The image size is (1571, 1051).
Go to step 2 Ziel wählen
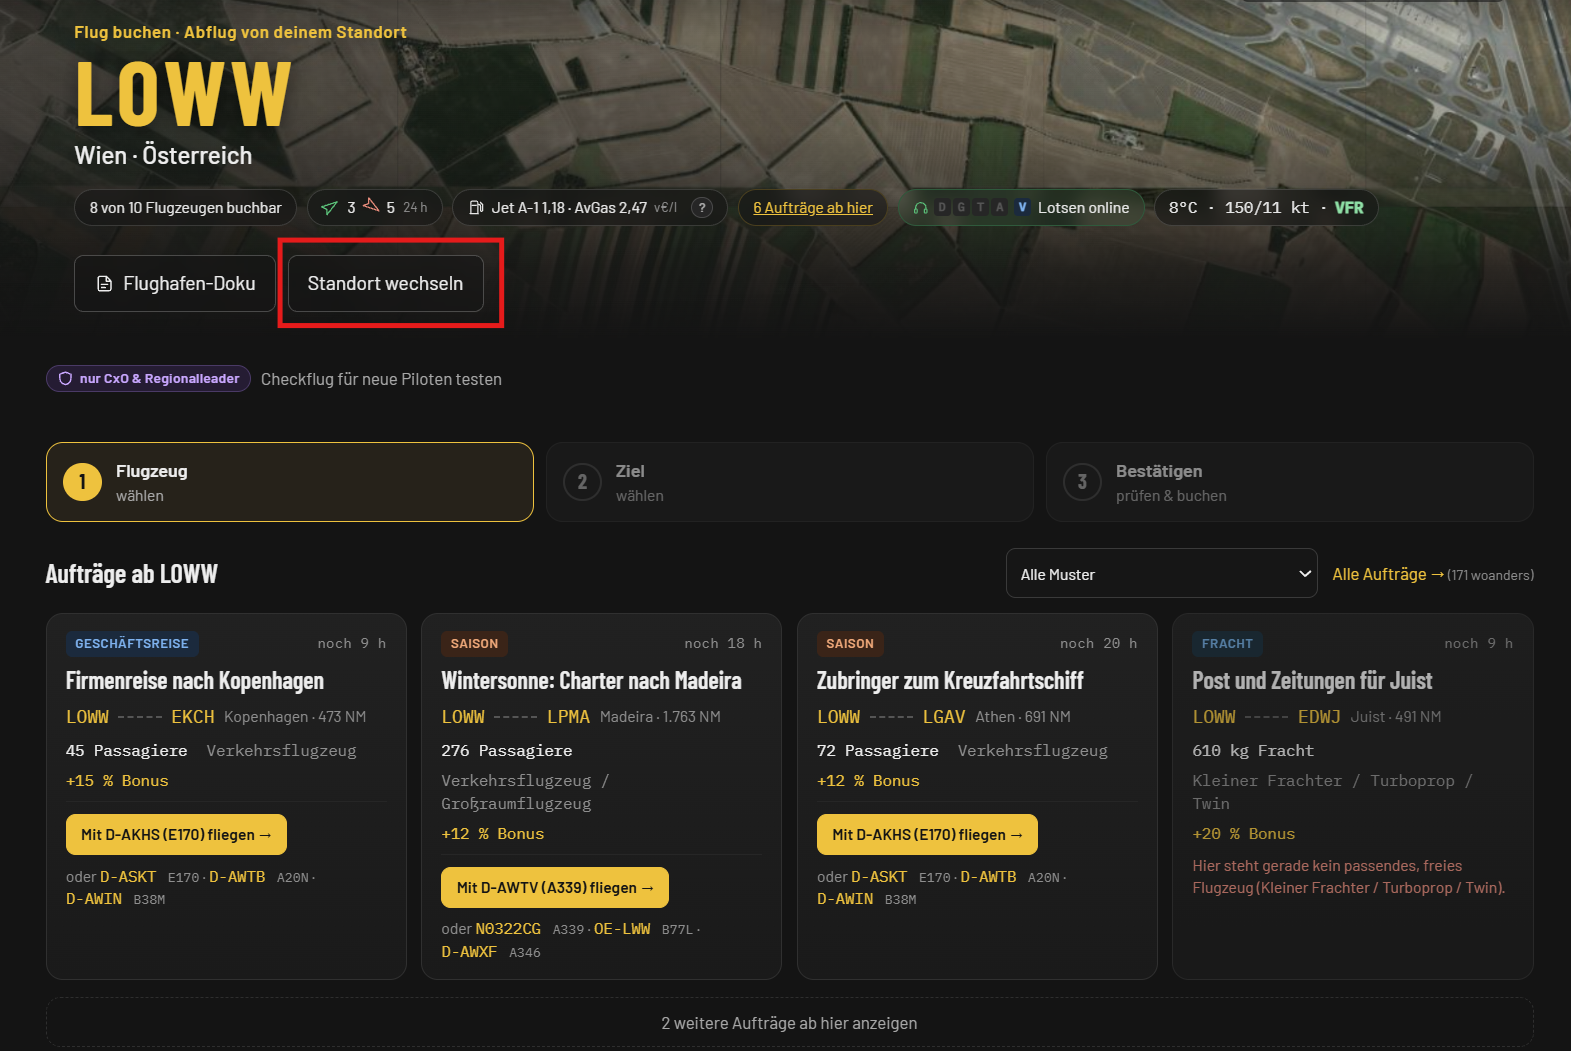(789, 482)
